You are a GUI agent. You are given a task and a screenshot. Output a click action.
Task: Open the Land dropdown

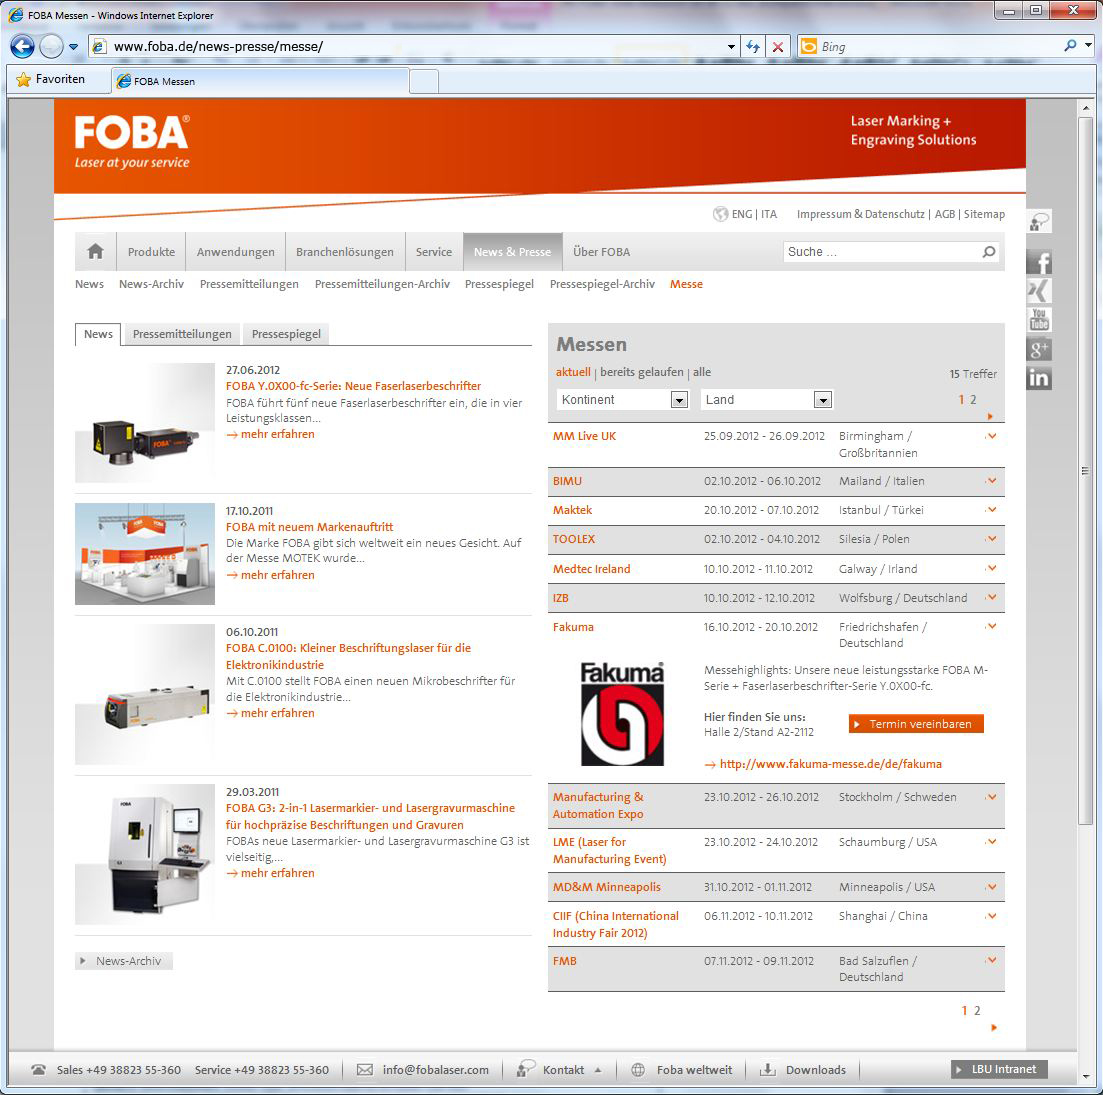click(x=767, y=399)
